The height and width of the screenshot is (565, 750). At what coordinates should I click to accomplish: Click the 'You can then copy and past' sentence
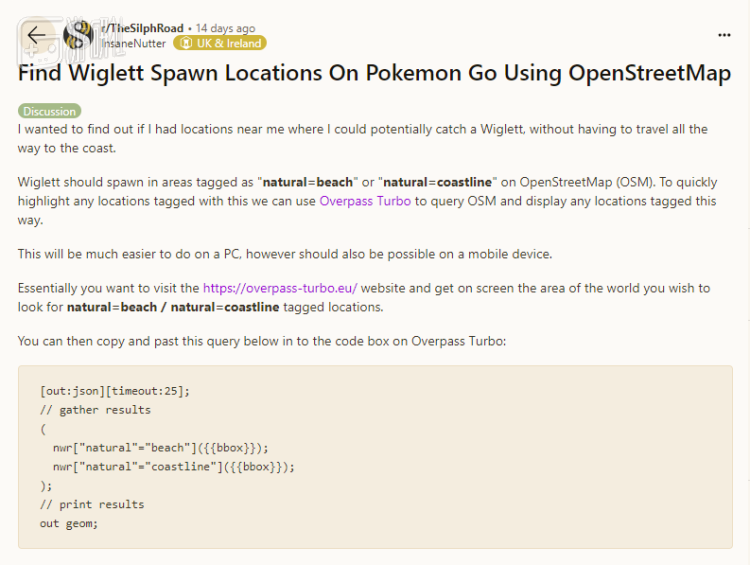[x=262, y=341]
